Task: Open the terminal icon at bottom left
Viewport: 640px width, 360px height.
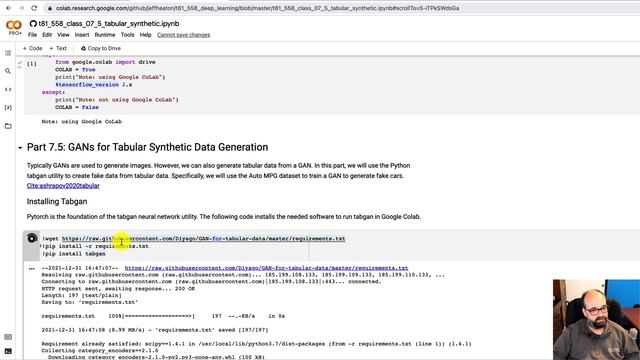Action: point(8,351)
